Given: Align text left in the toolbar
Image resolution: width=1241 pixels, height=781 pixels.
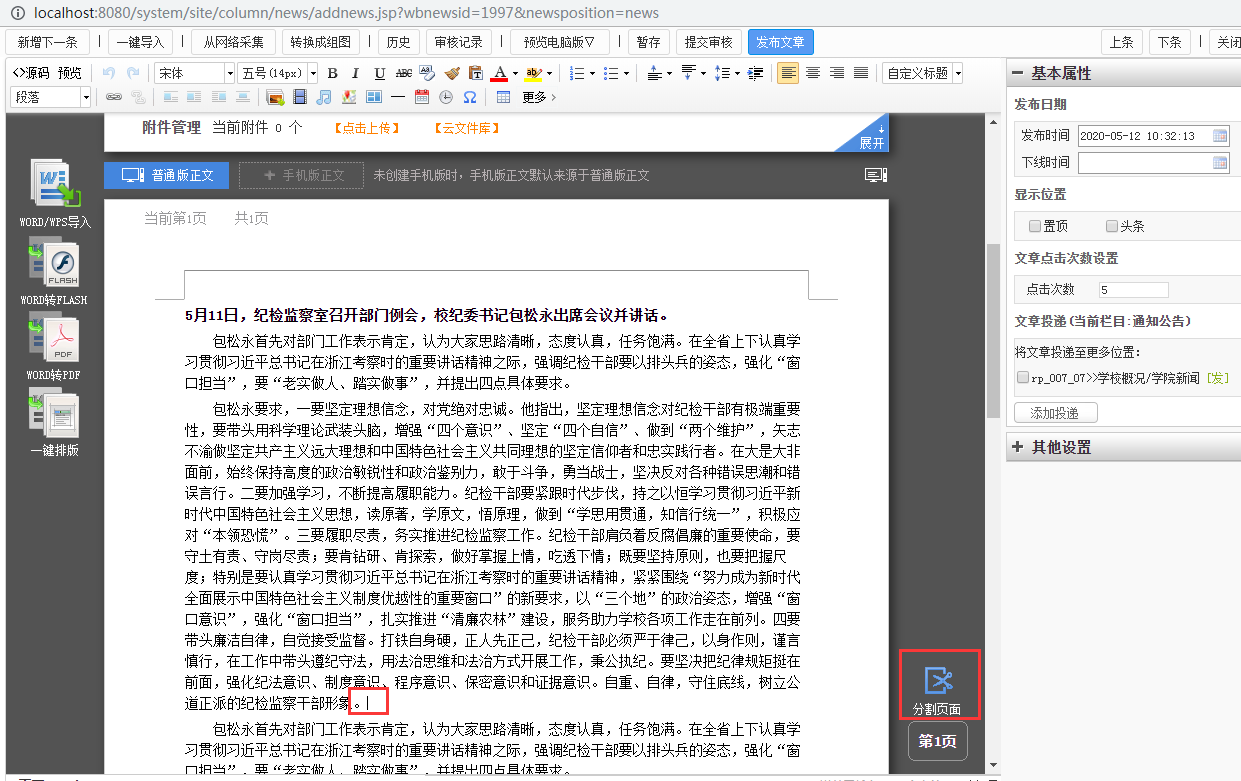Looking at the screenshot, I should (x=788, y=73).
